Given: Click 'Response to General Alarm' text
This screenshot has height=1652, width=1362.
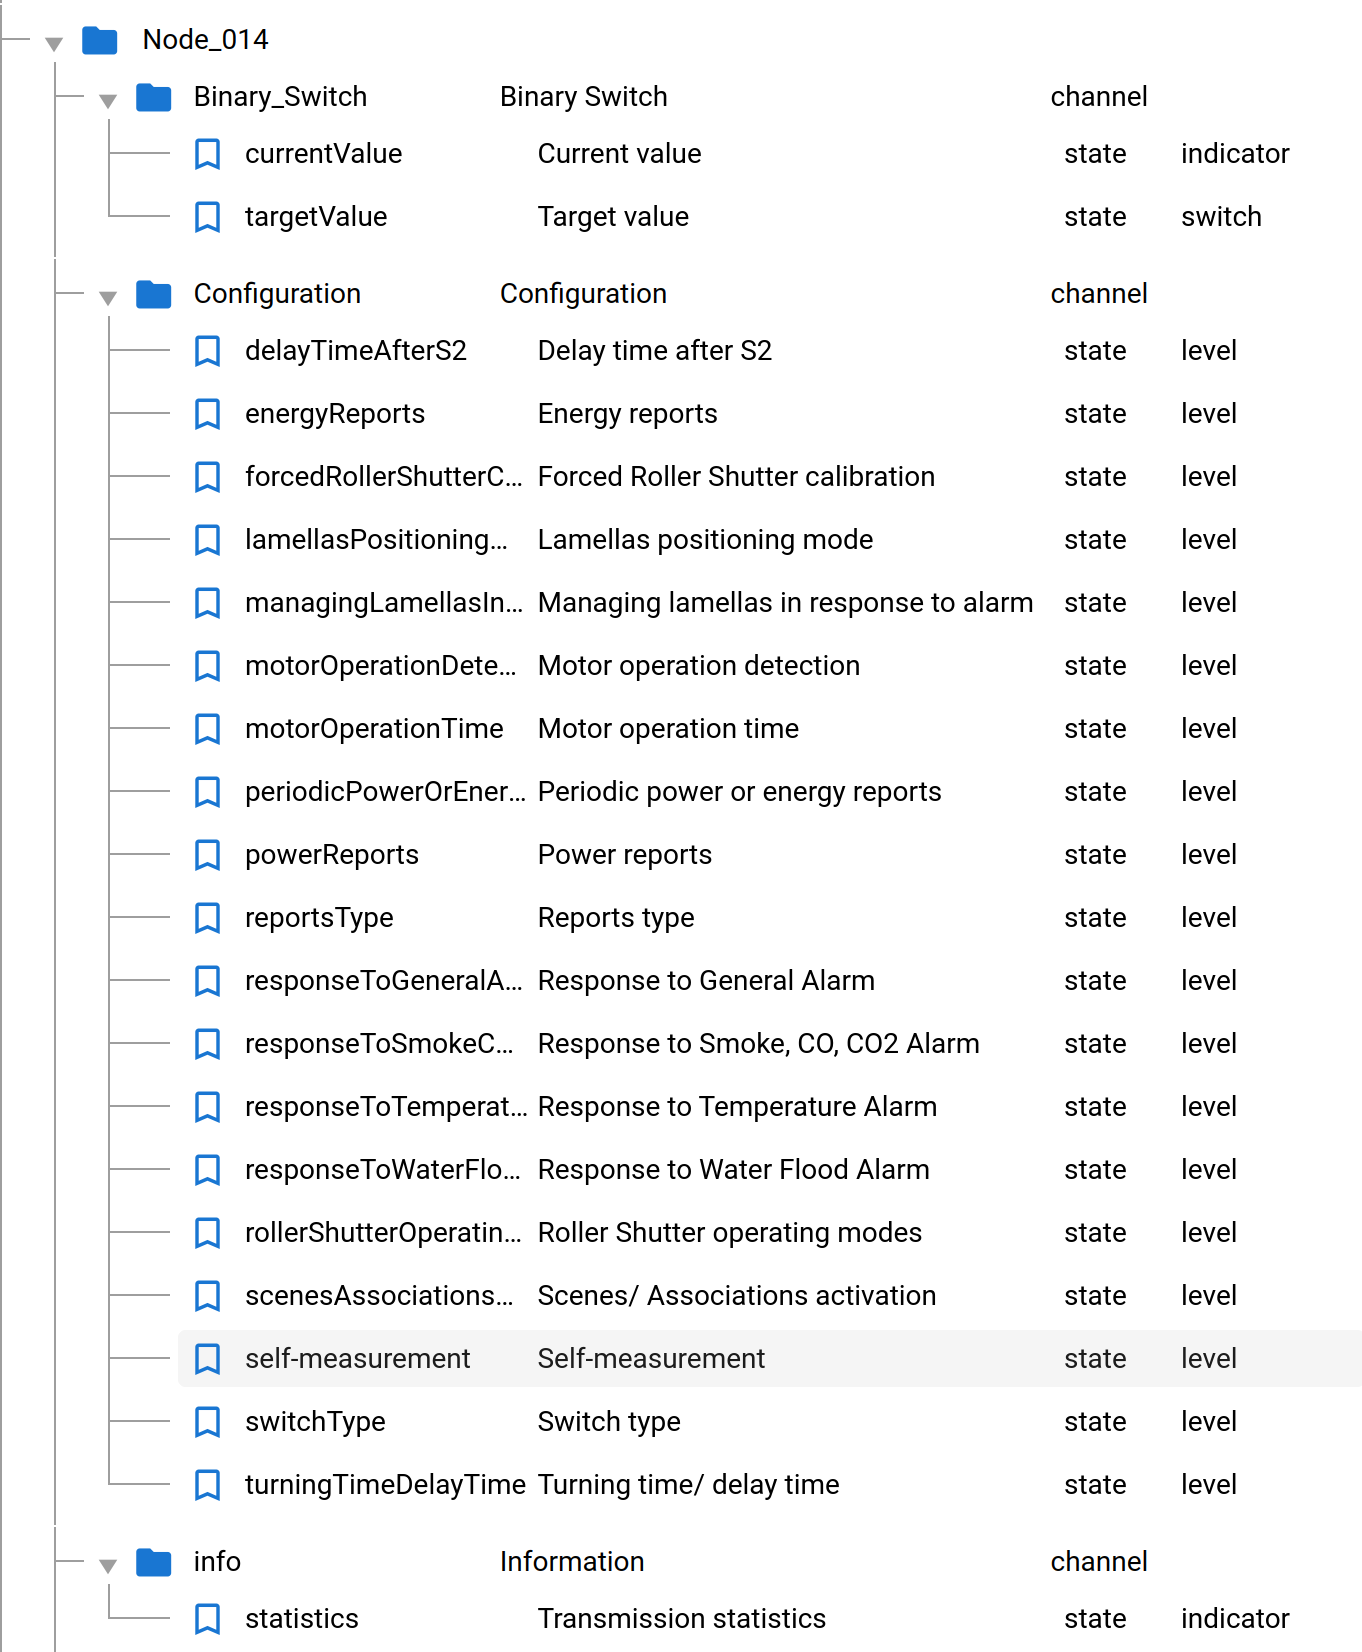Looking at the screenshot, I should [707, 981].
